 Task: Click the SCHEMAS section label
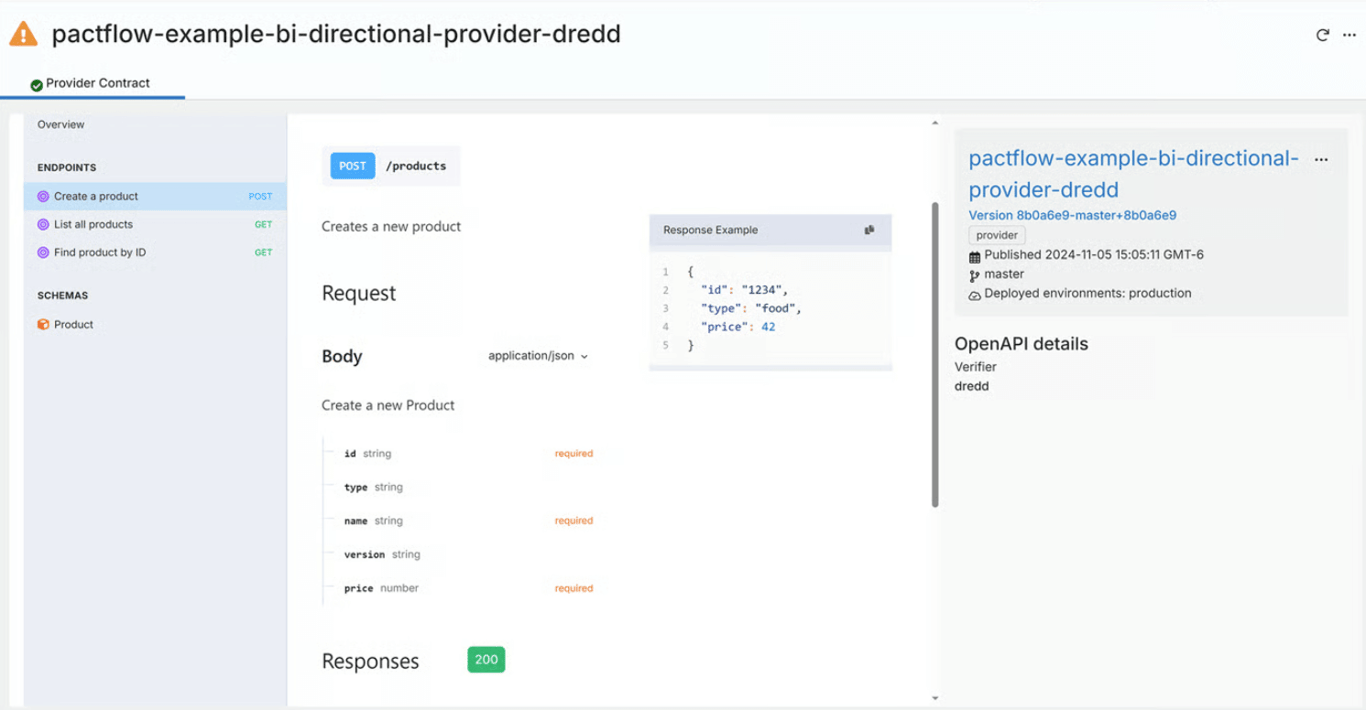[63, 296]
